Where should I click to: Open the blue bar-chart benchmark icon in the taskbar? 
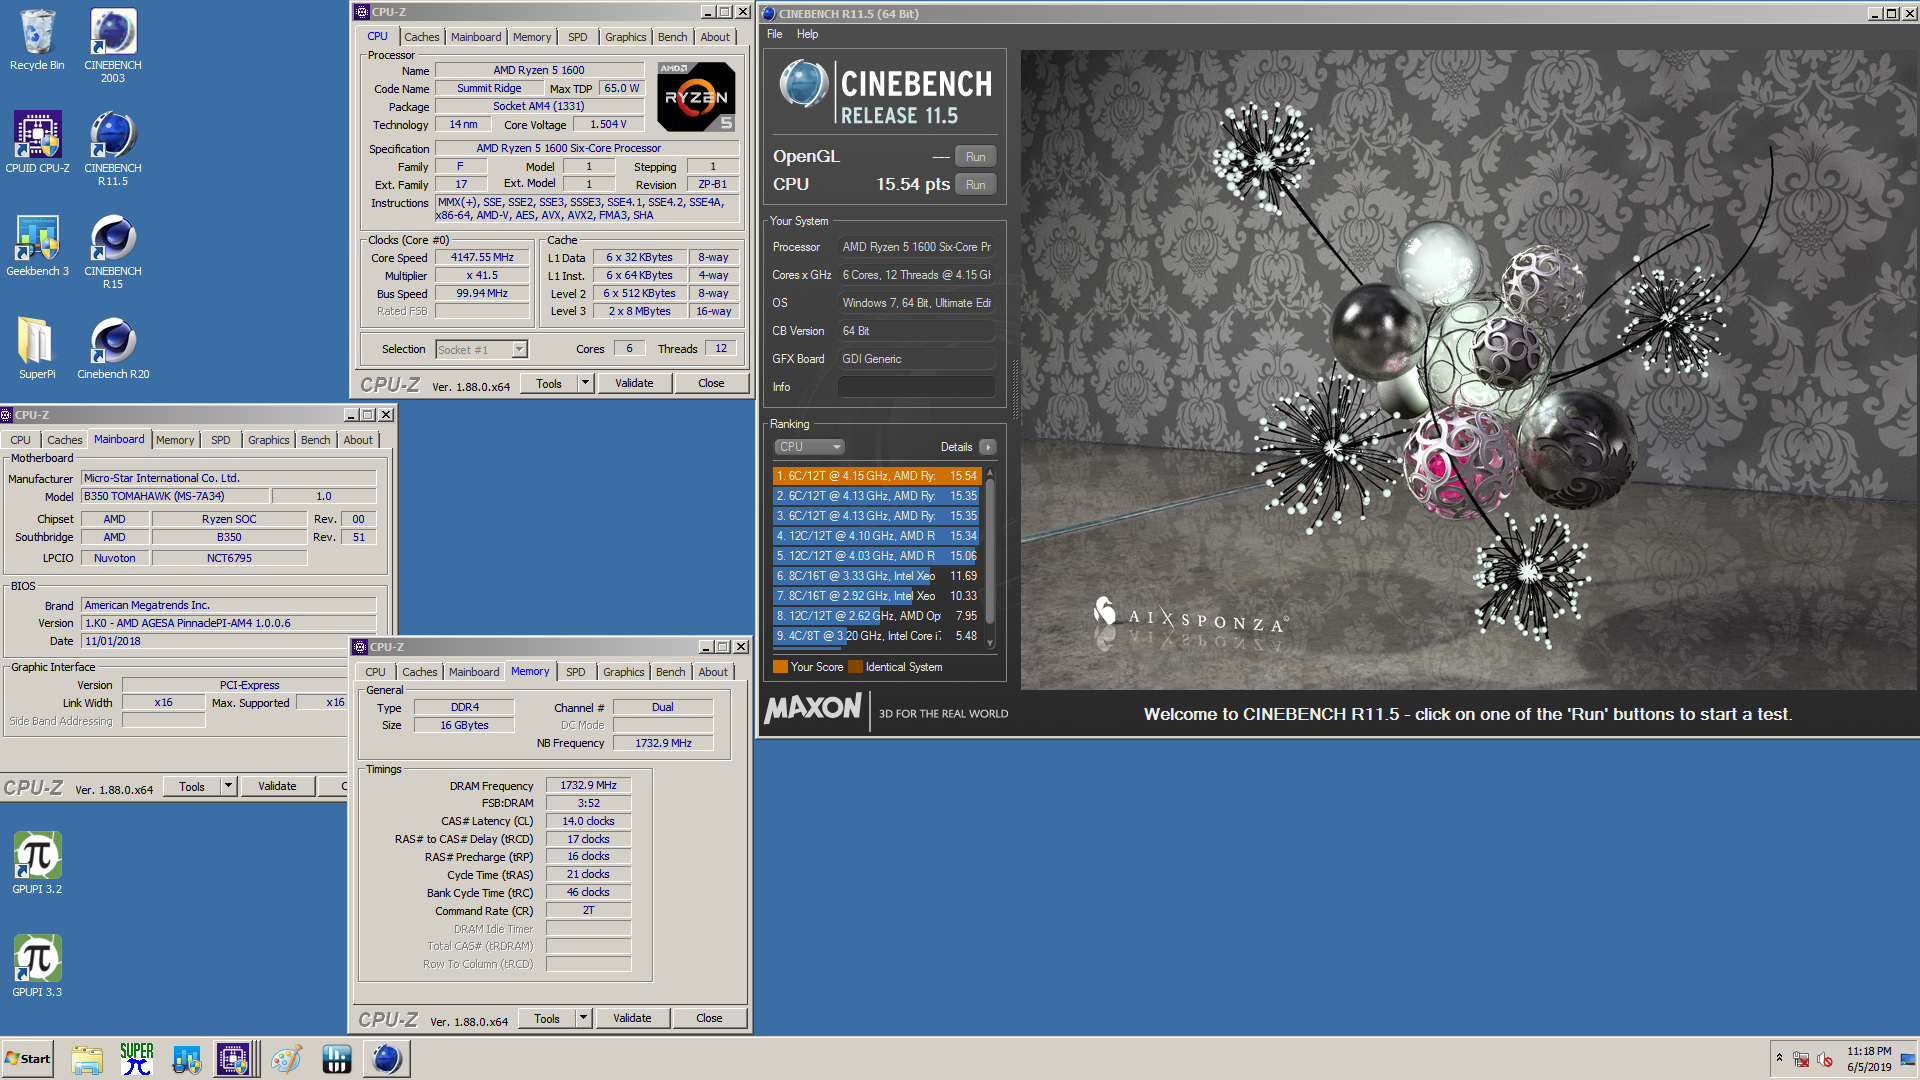click(336, 1059)
